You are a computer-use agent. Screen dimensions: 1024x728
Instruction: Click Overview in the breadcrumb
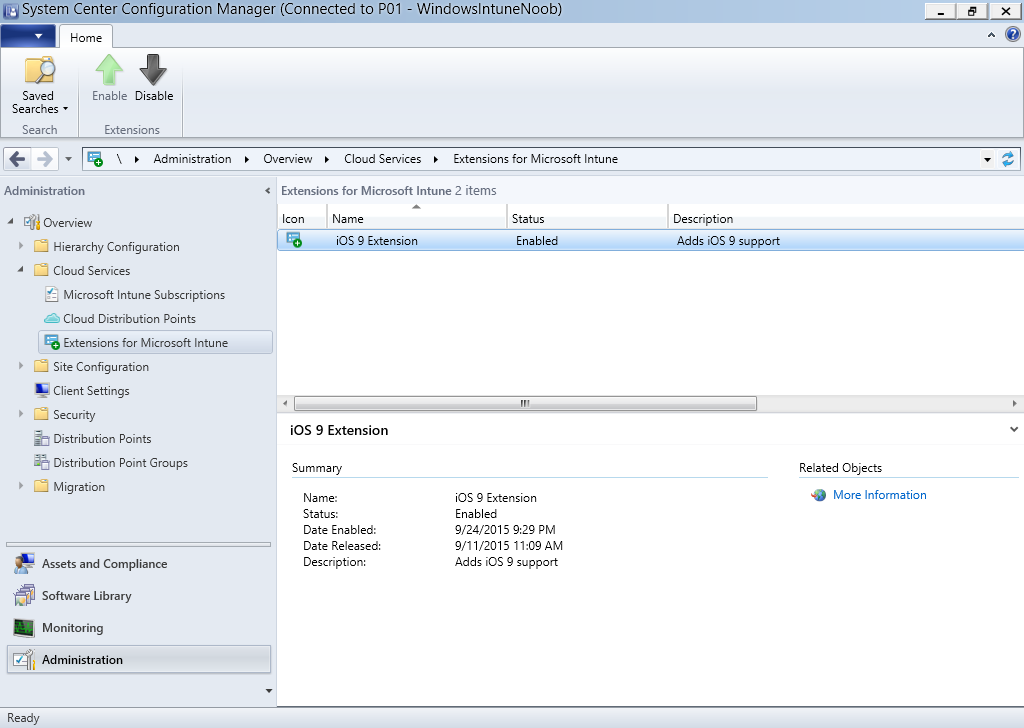click(x=287, y=159)
